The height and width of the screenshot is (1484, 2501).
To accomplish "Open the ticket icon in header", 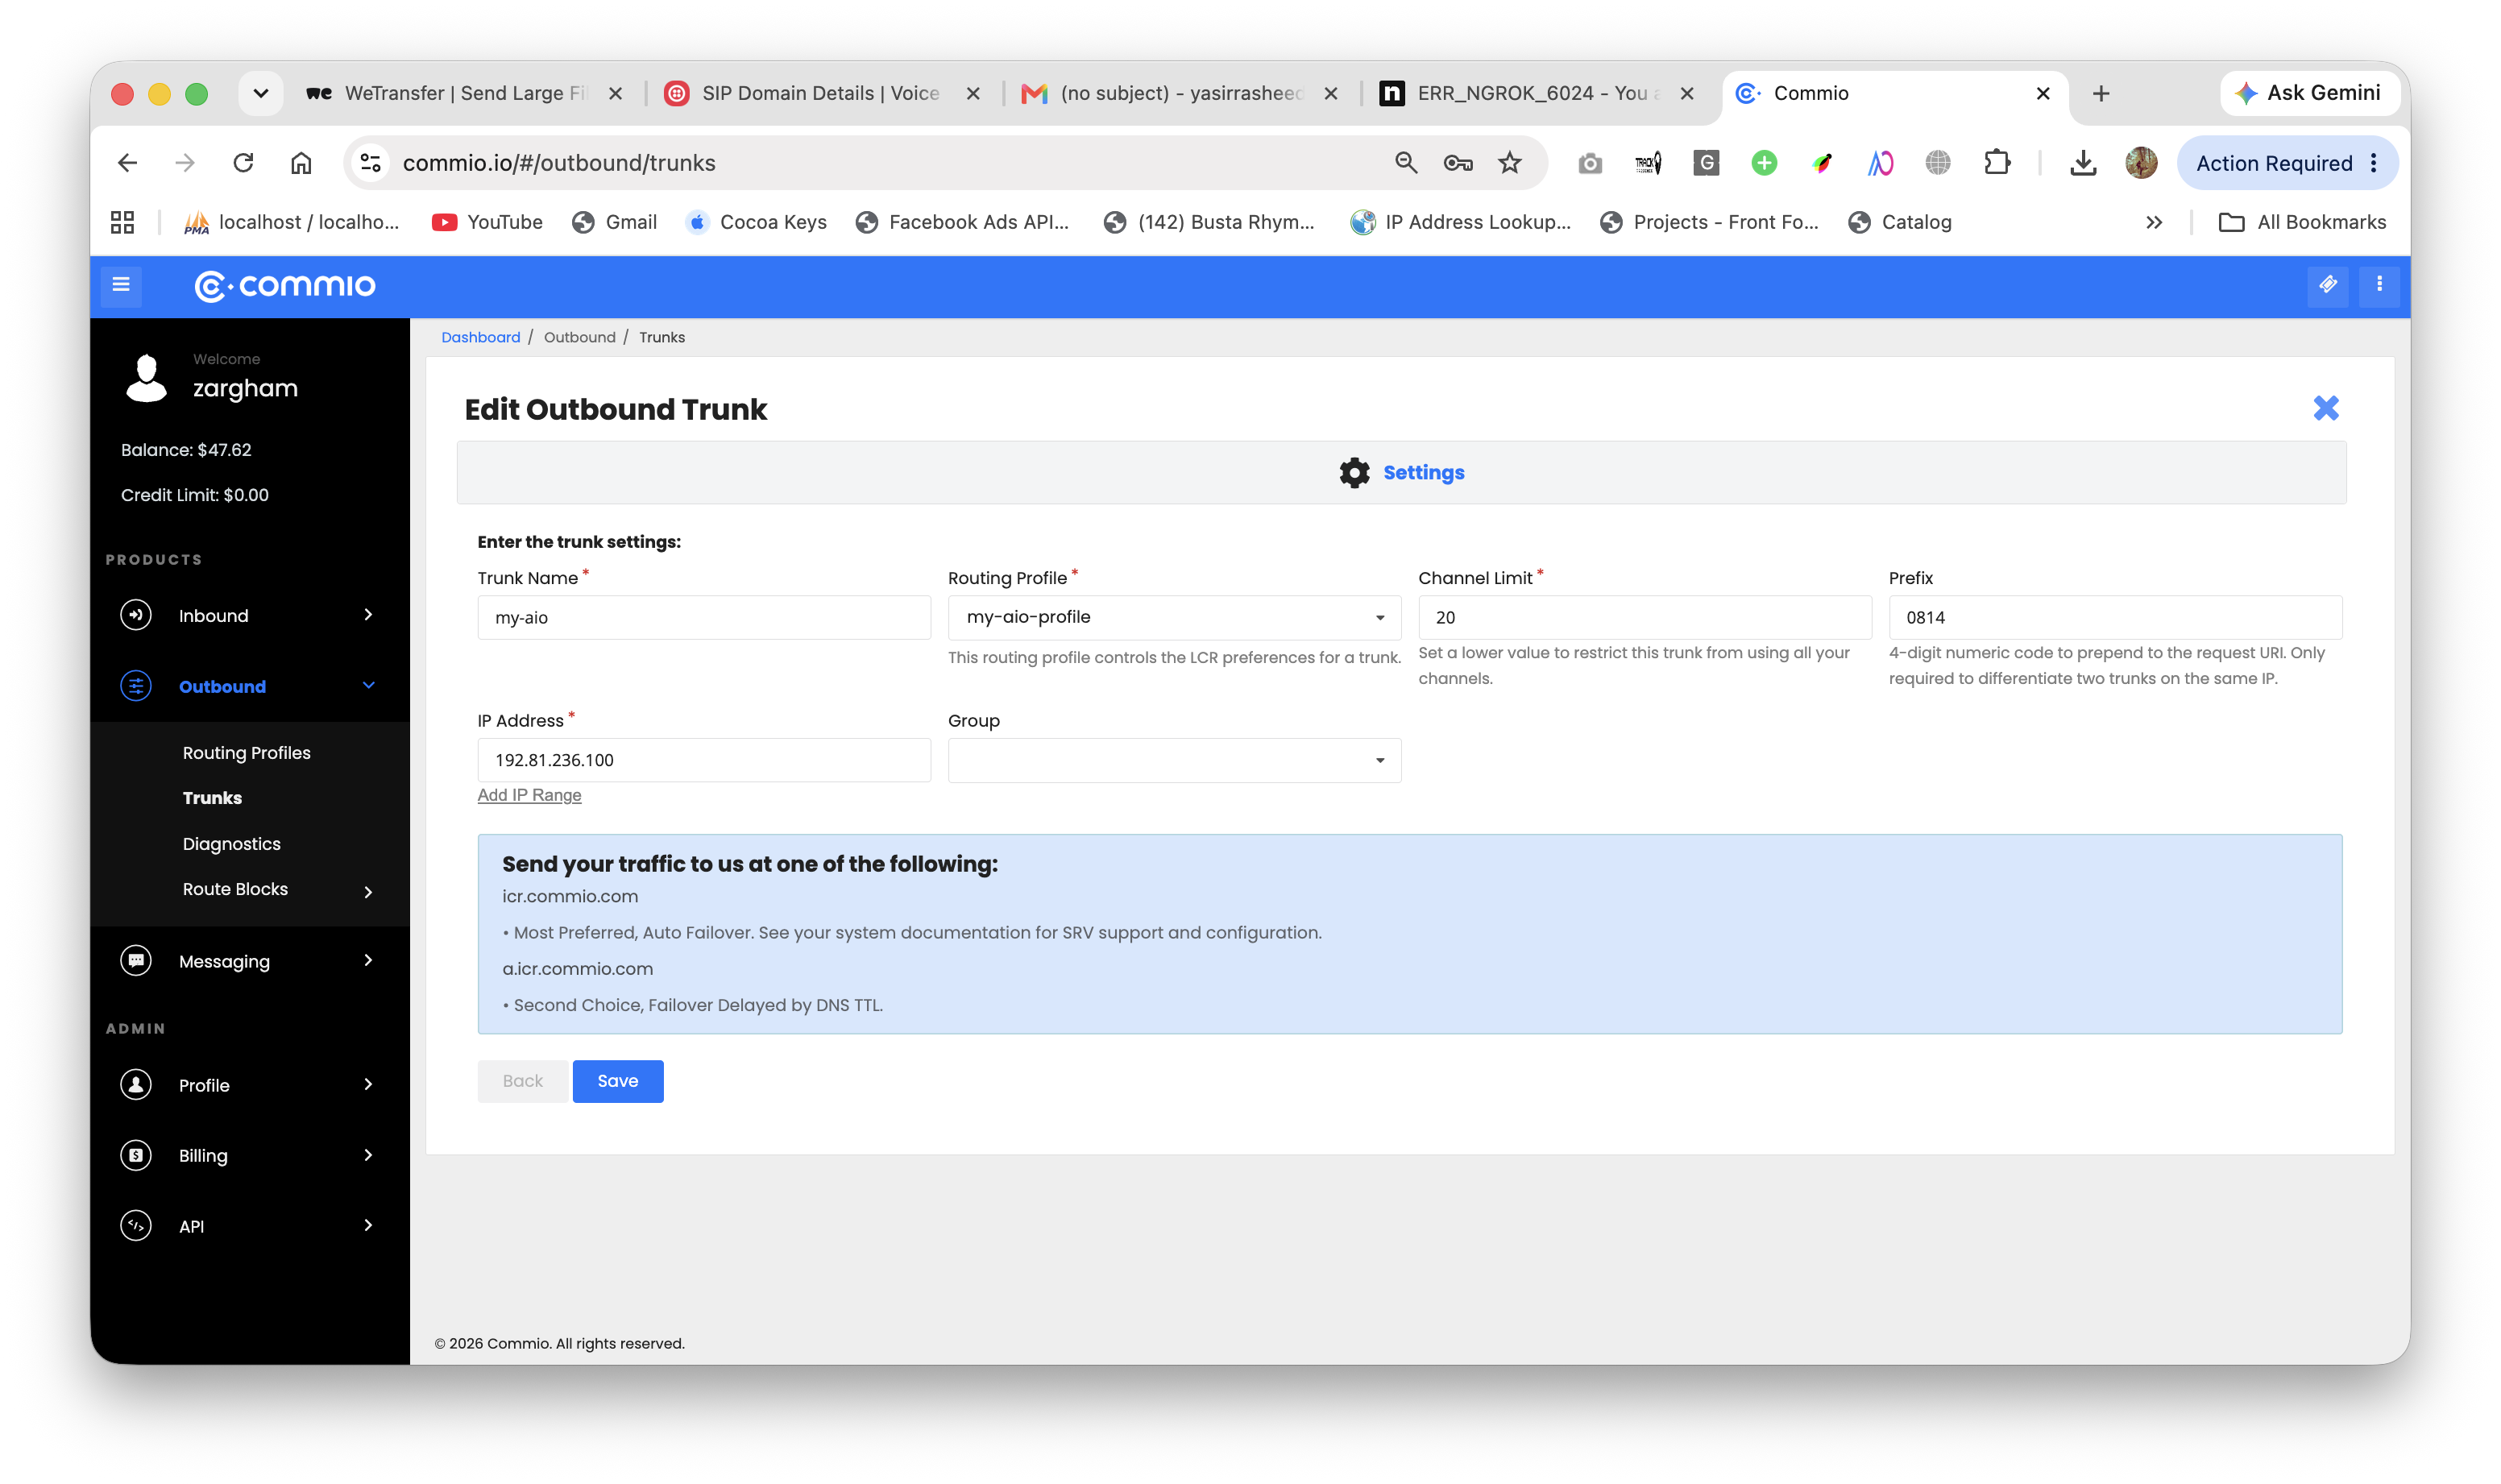I will click(x=2327, y=285).
